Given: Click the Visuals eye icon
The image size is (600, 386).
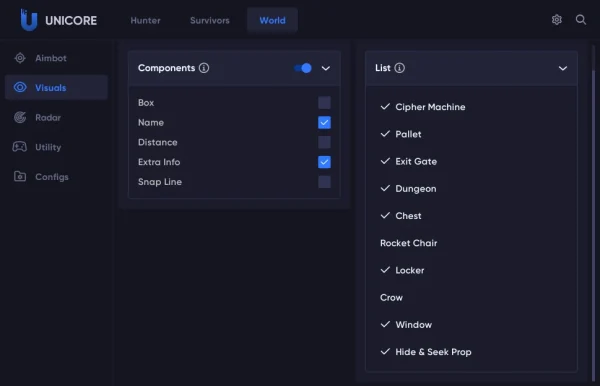Looking at the screenshot, I should tap(20, 88).
